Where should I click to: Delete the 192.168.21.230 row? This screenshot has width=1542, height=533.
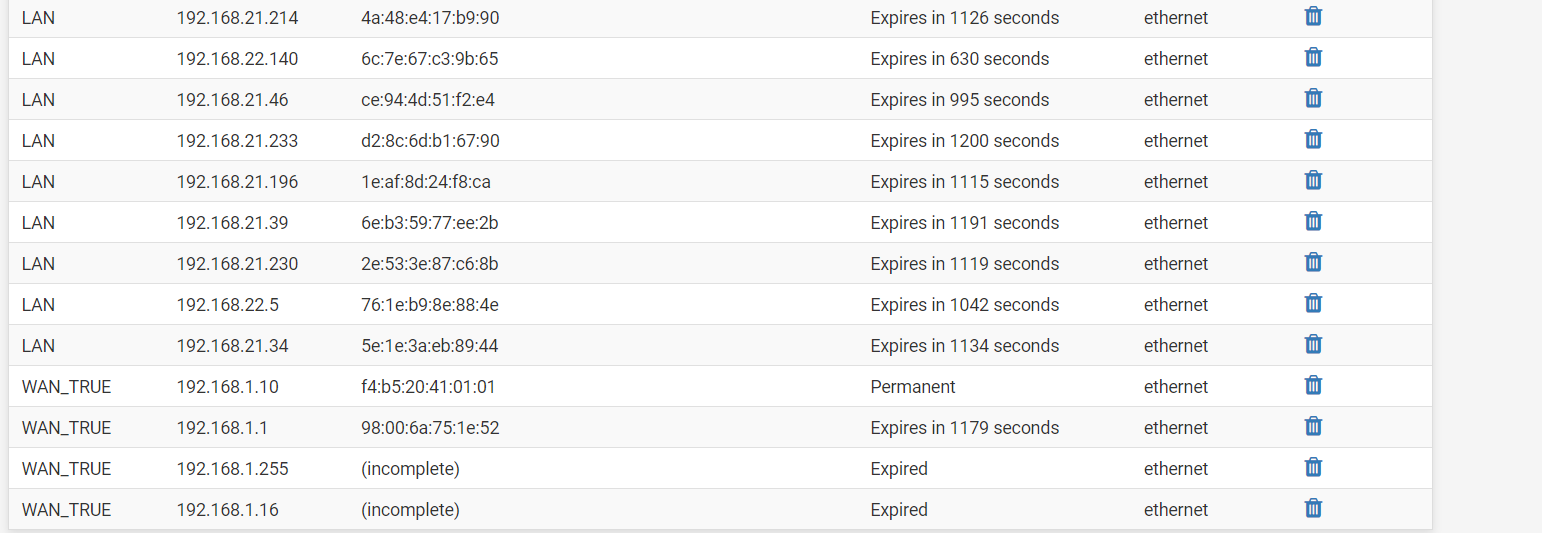tap(1313, 262)
